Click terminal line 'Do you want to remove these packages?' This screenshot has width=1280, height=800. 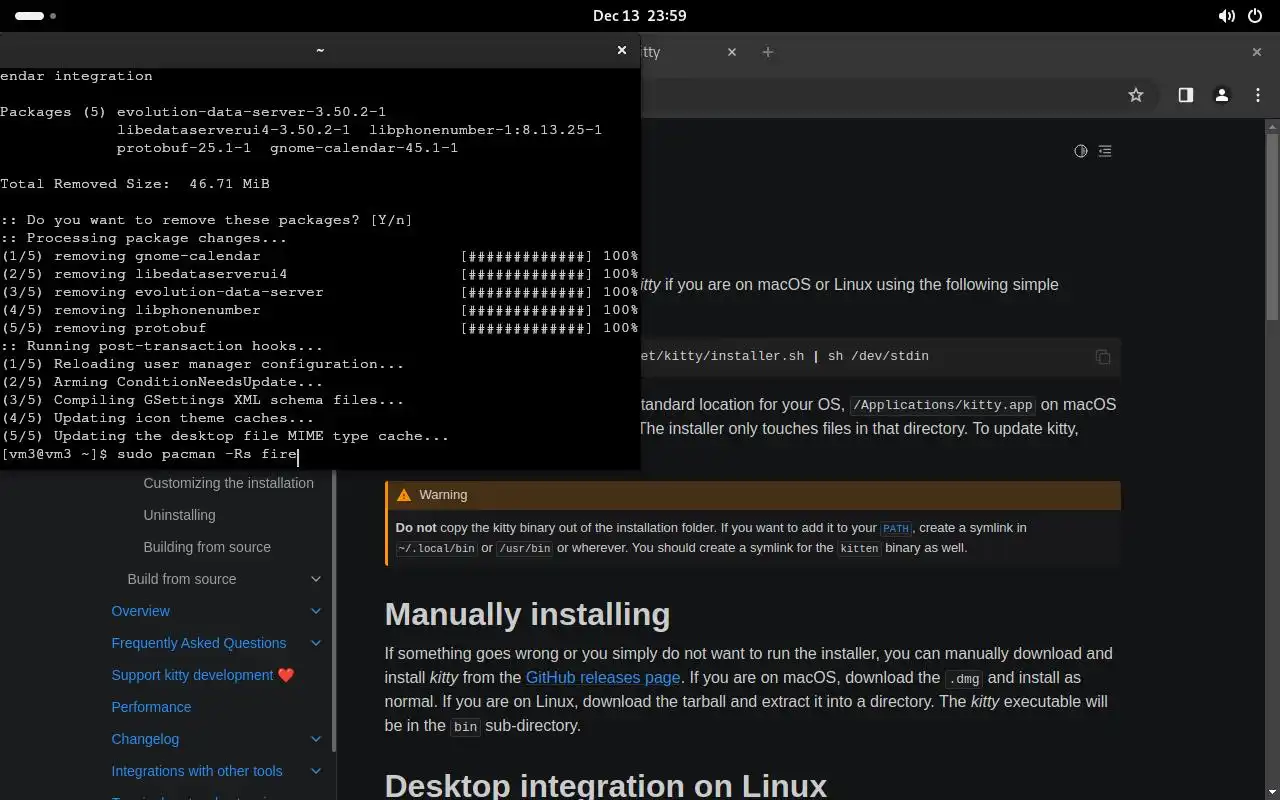point(206,220)
